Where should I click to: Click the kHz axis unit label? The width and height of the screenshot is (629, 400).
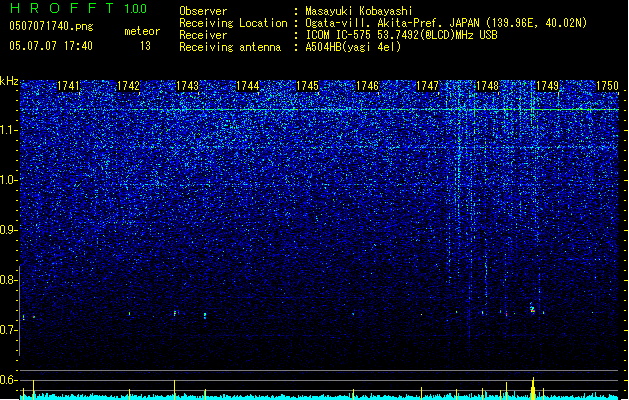click(9, 81)
